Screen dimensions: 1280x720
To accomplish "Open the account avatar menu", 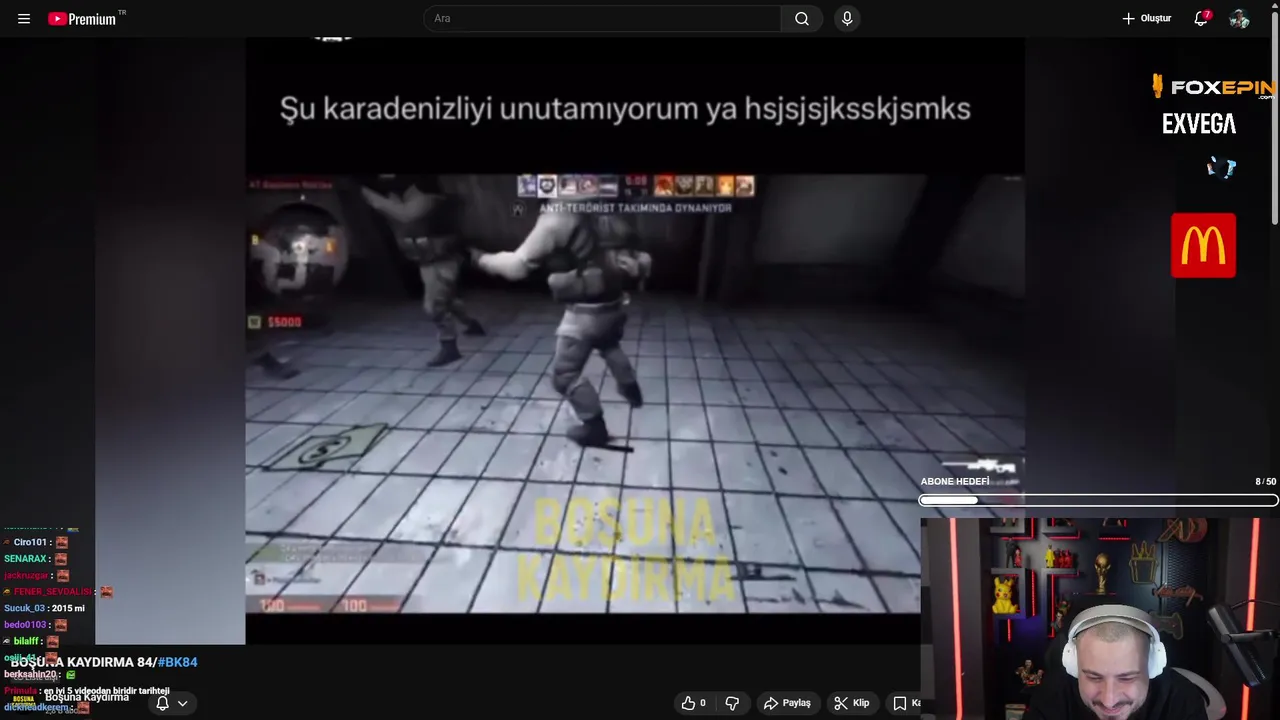I will pyautogui.click(x=1239, y=19).
